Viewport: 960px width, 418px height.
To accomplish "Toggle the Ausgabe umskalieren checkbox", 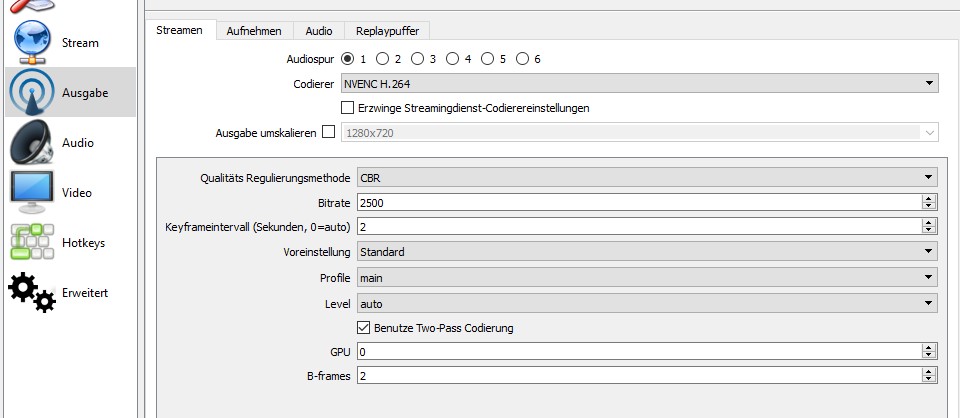I will coord(329,132).
